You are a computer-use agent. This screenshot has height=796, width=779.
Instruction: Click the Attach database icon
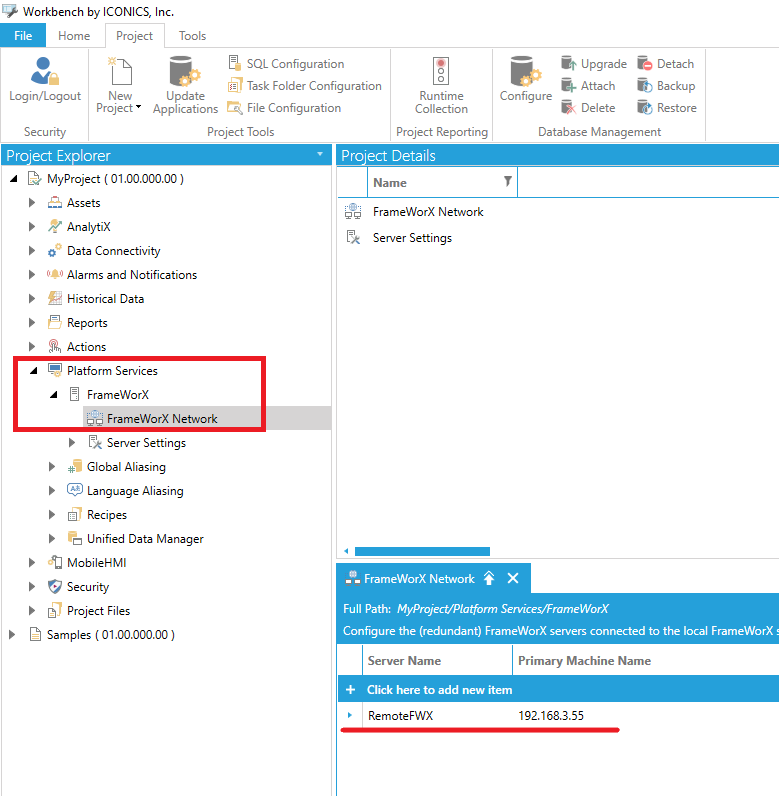(568, 86)
